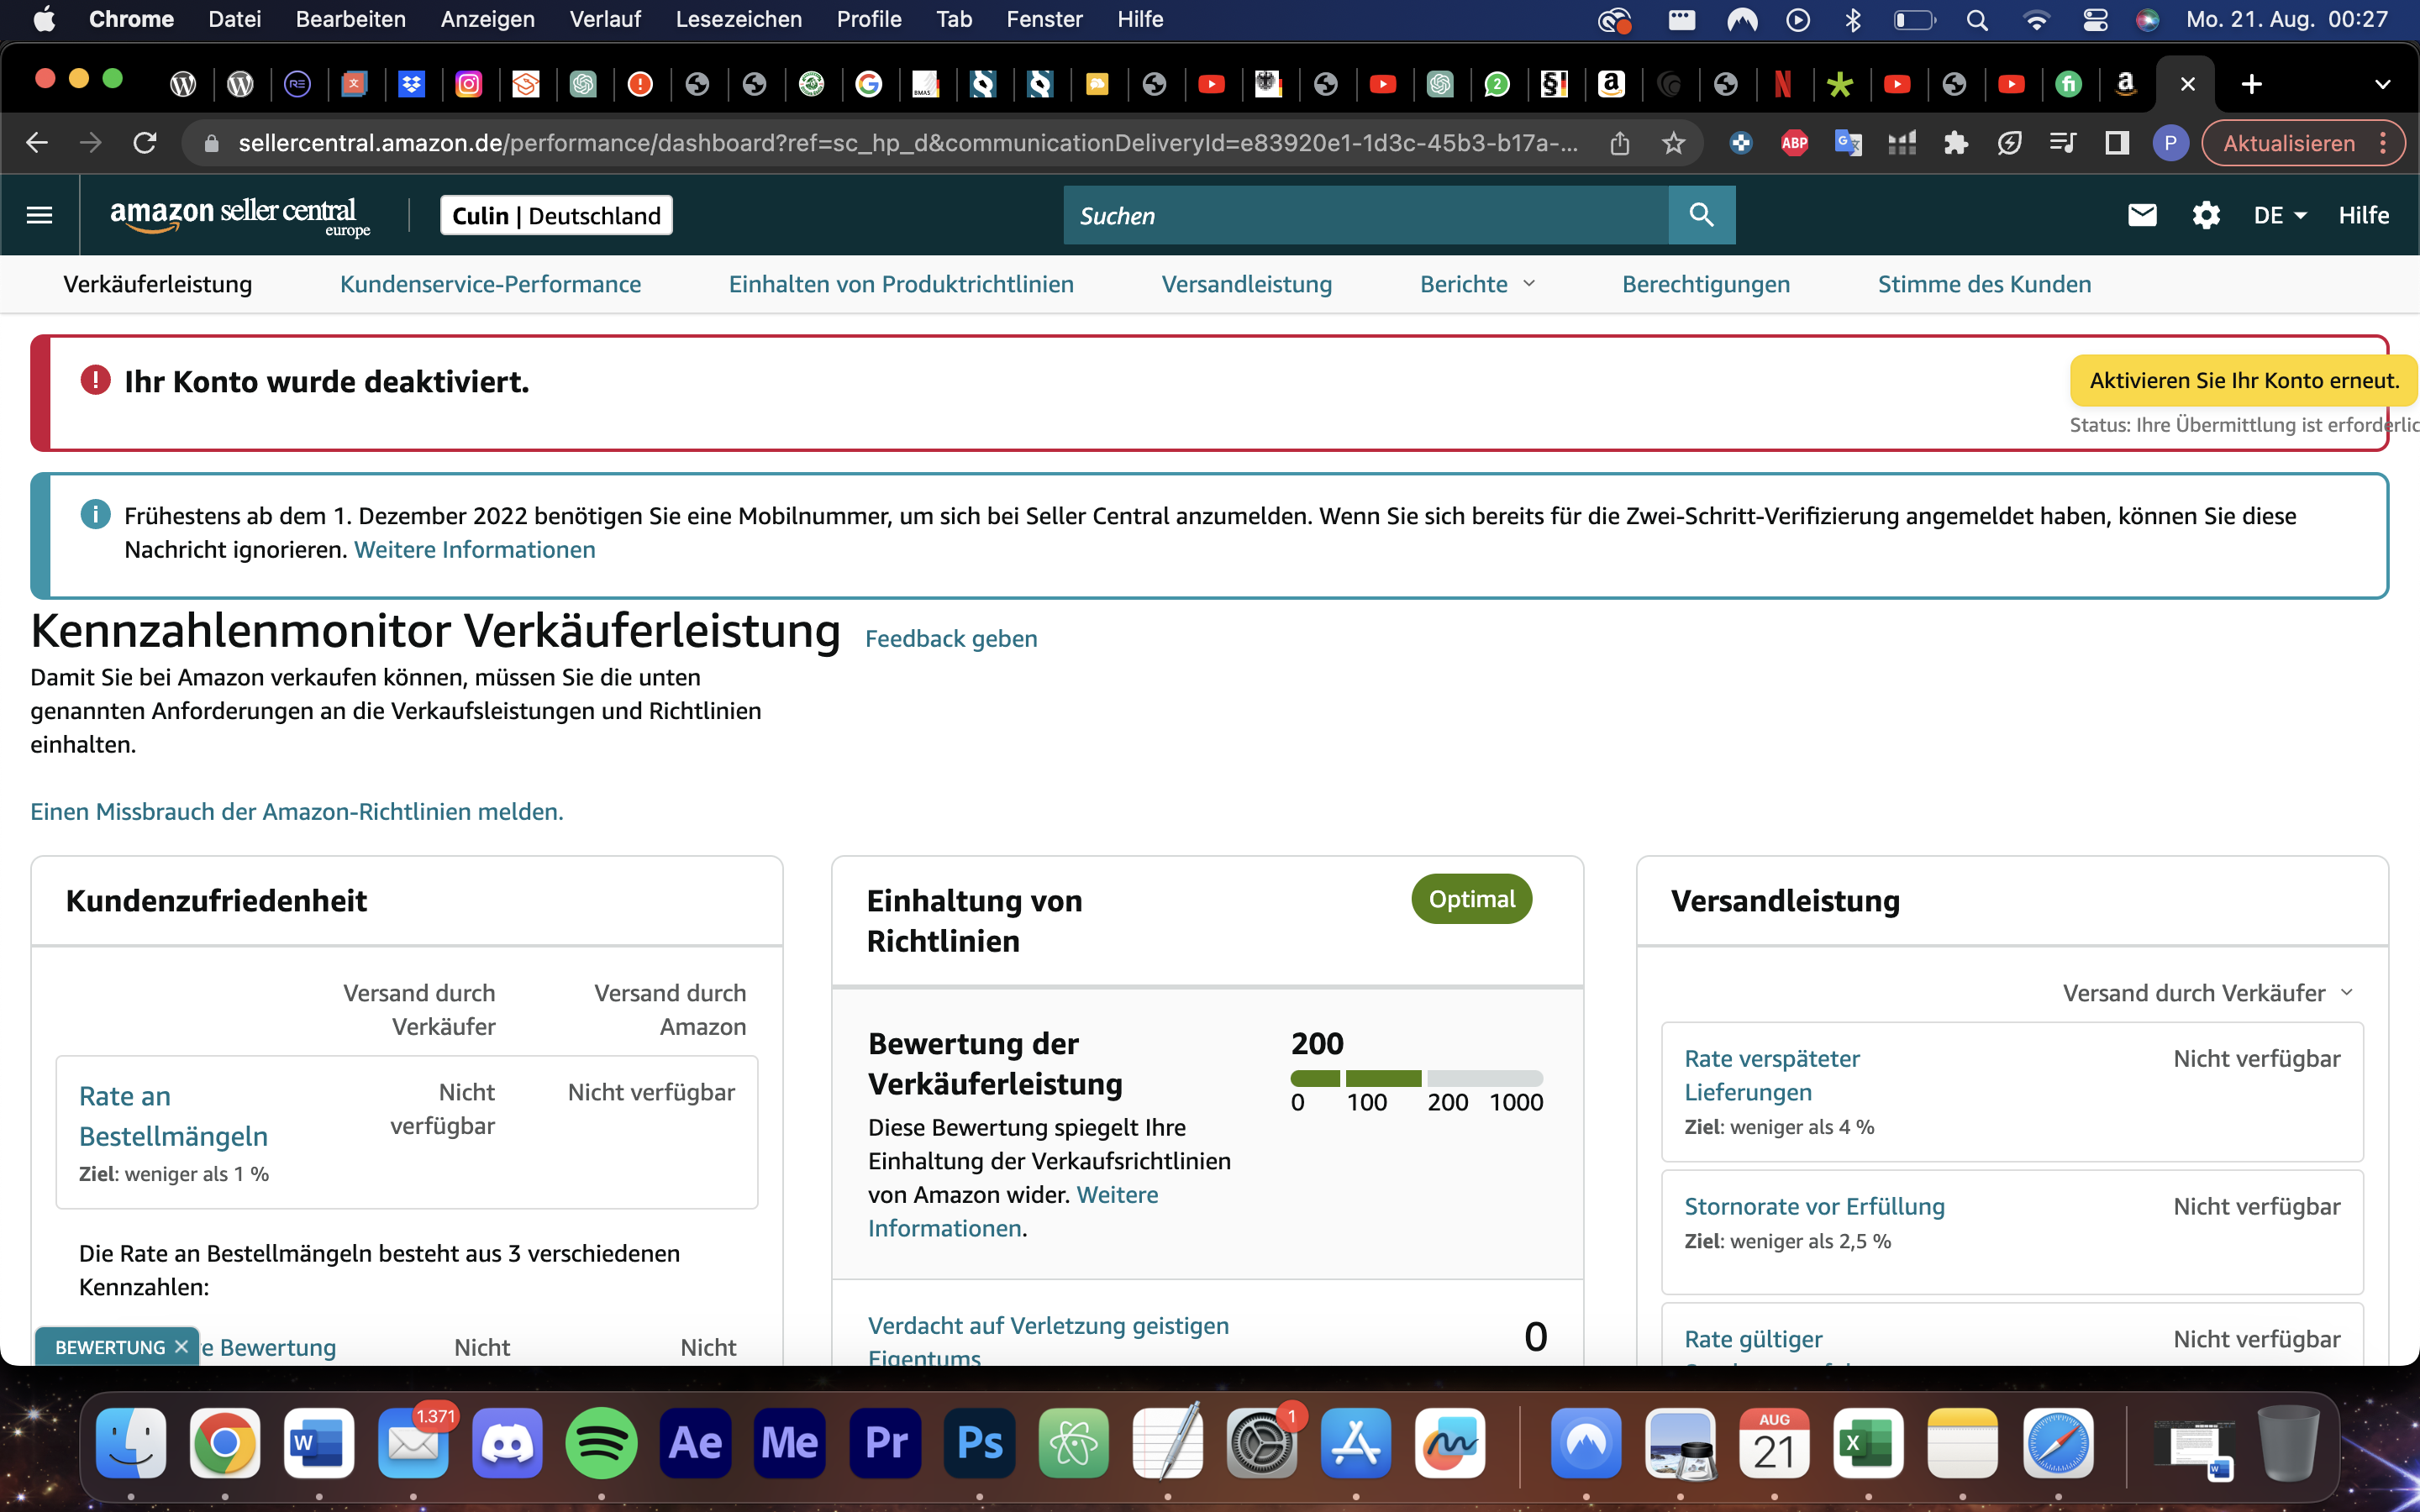Select the Verkäuferleistung tab

(157, 284)
